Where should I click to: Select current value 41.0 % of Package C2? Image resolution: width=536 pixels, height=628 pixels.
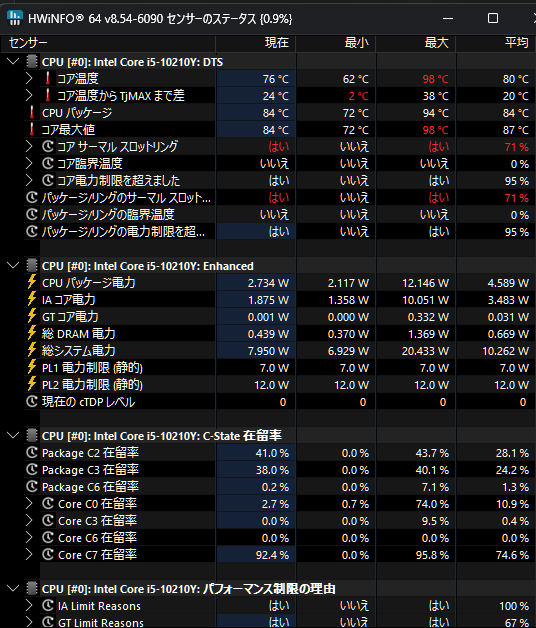[x=272, y=453]
